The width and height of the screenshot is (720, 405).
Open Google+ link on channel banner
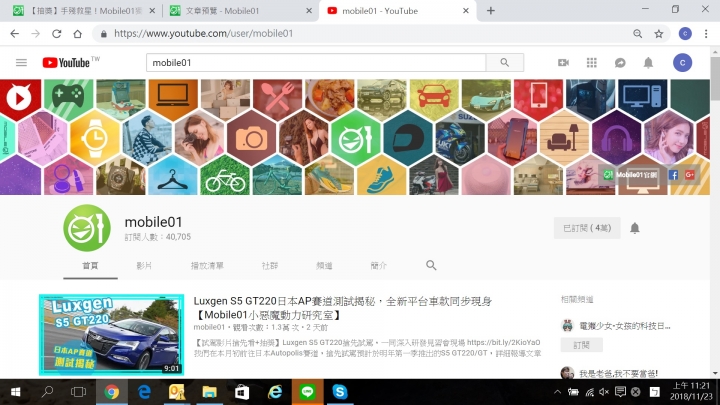689,175
